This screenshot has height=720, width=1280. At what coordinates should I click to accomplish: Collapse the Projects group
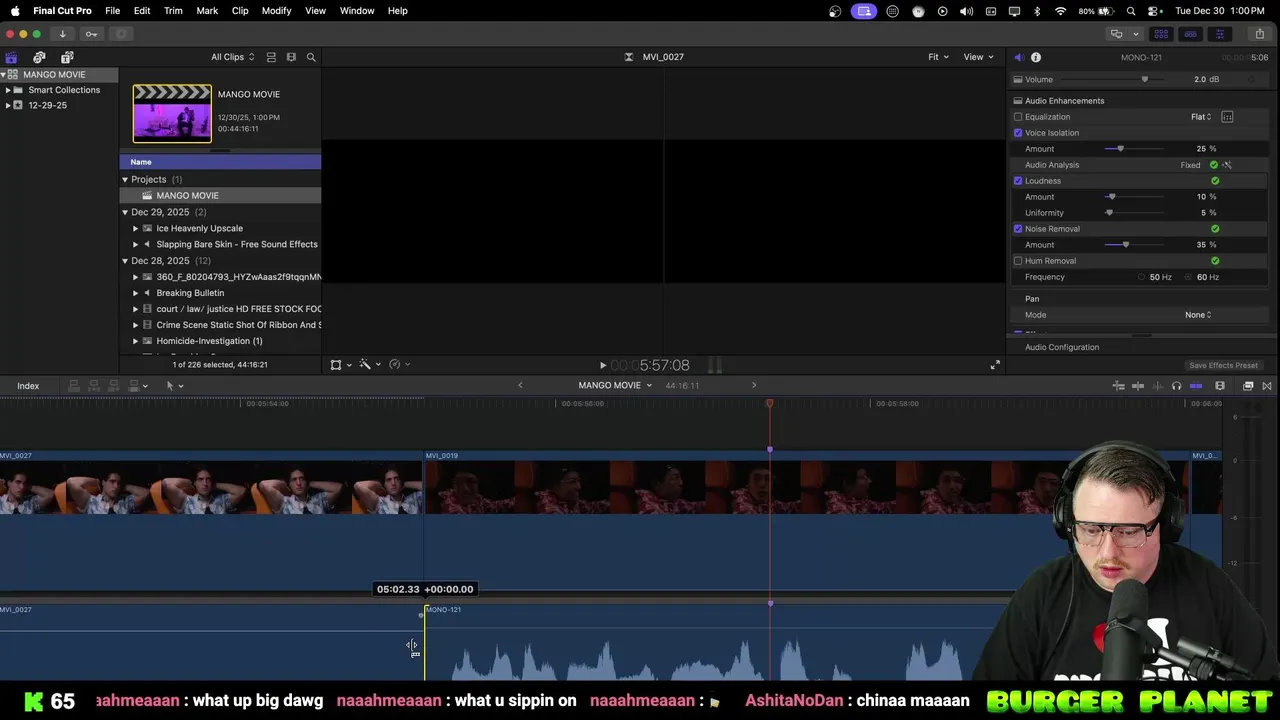click(125, 180)
